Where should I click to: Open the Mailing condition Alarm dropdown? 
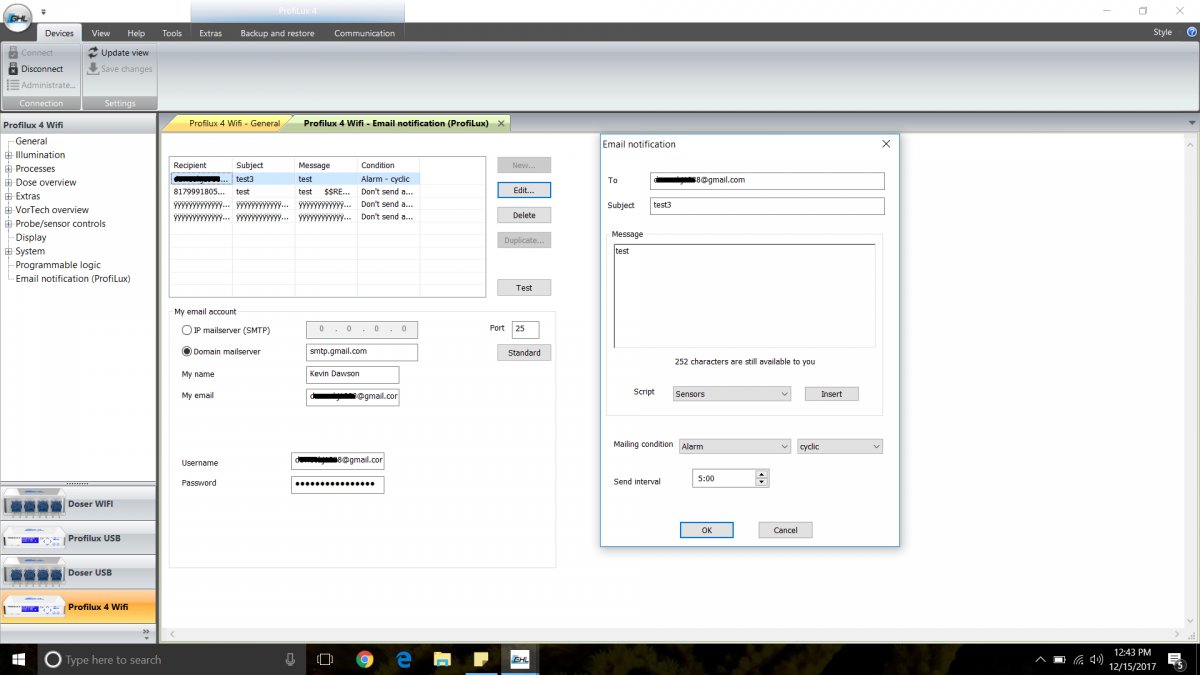[x=735, y=446]
